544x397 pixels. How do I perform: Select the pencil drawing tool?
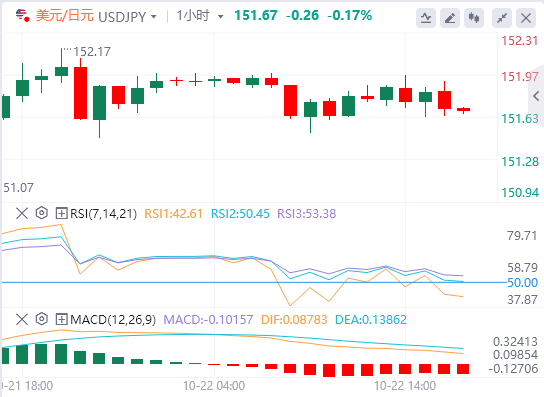(450, 18)
